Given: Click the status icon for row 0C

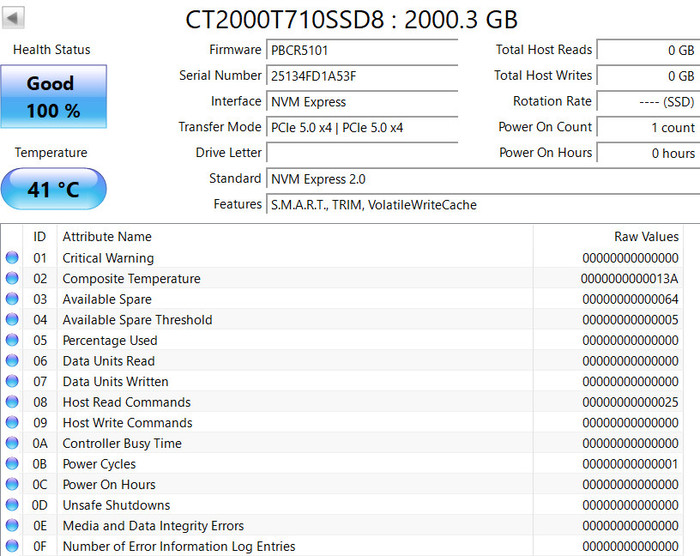Looking at the screenshot, I should pyautogui.click(x=12, y=484).
